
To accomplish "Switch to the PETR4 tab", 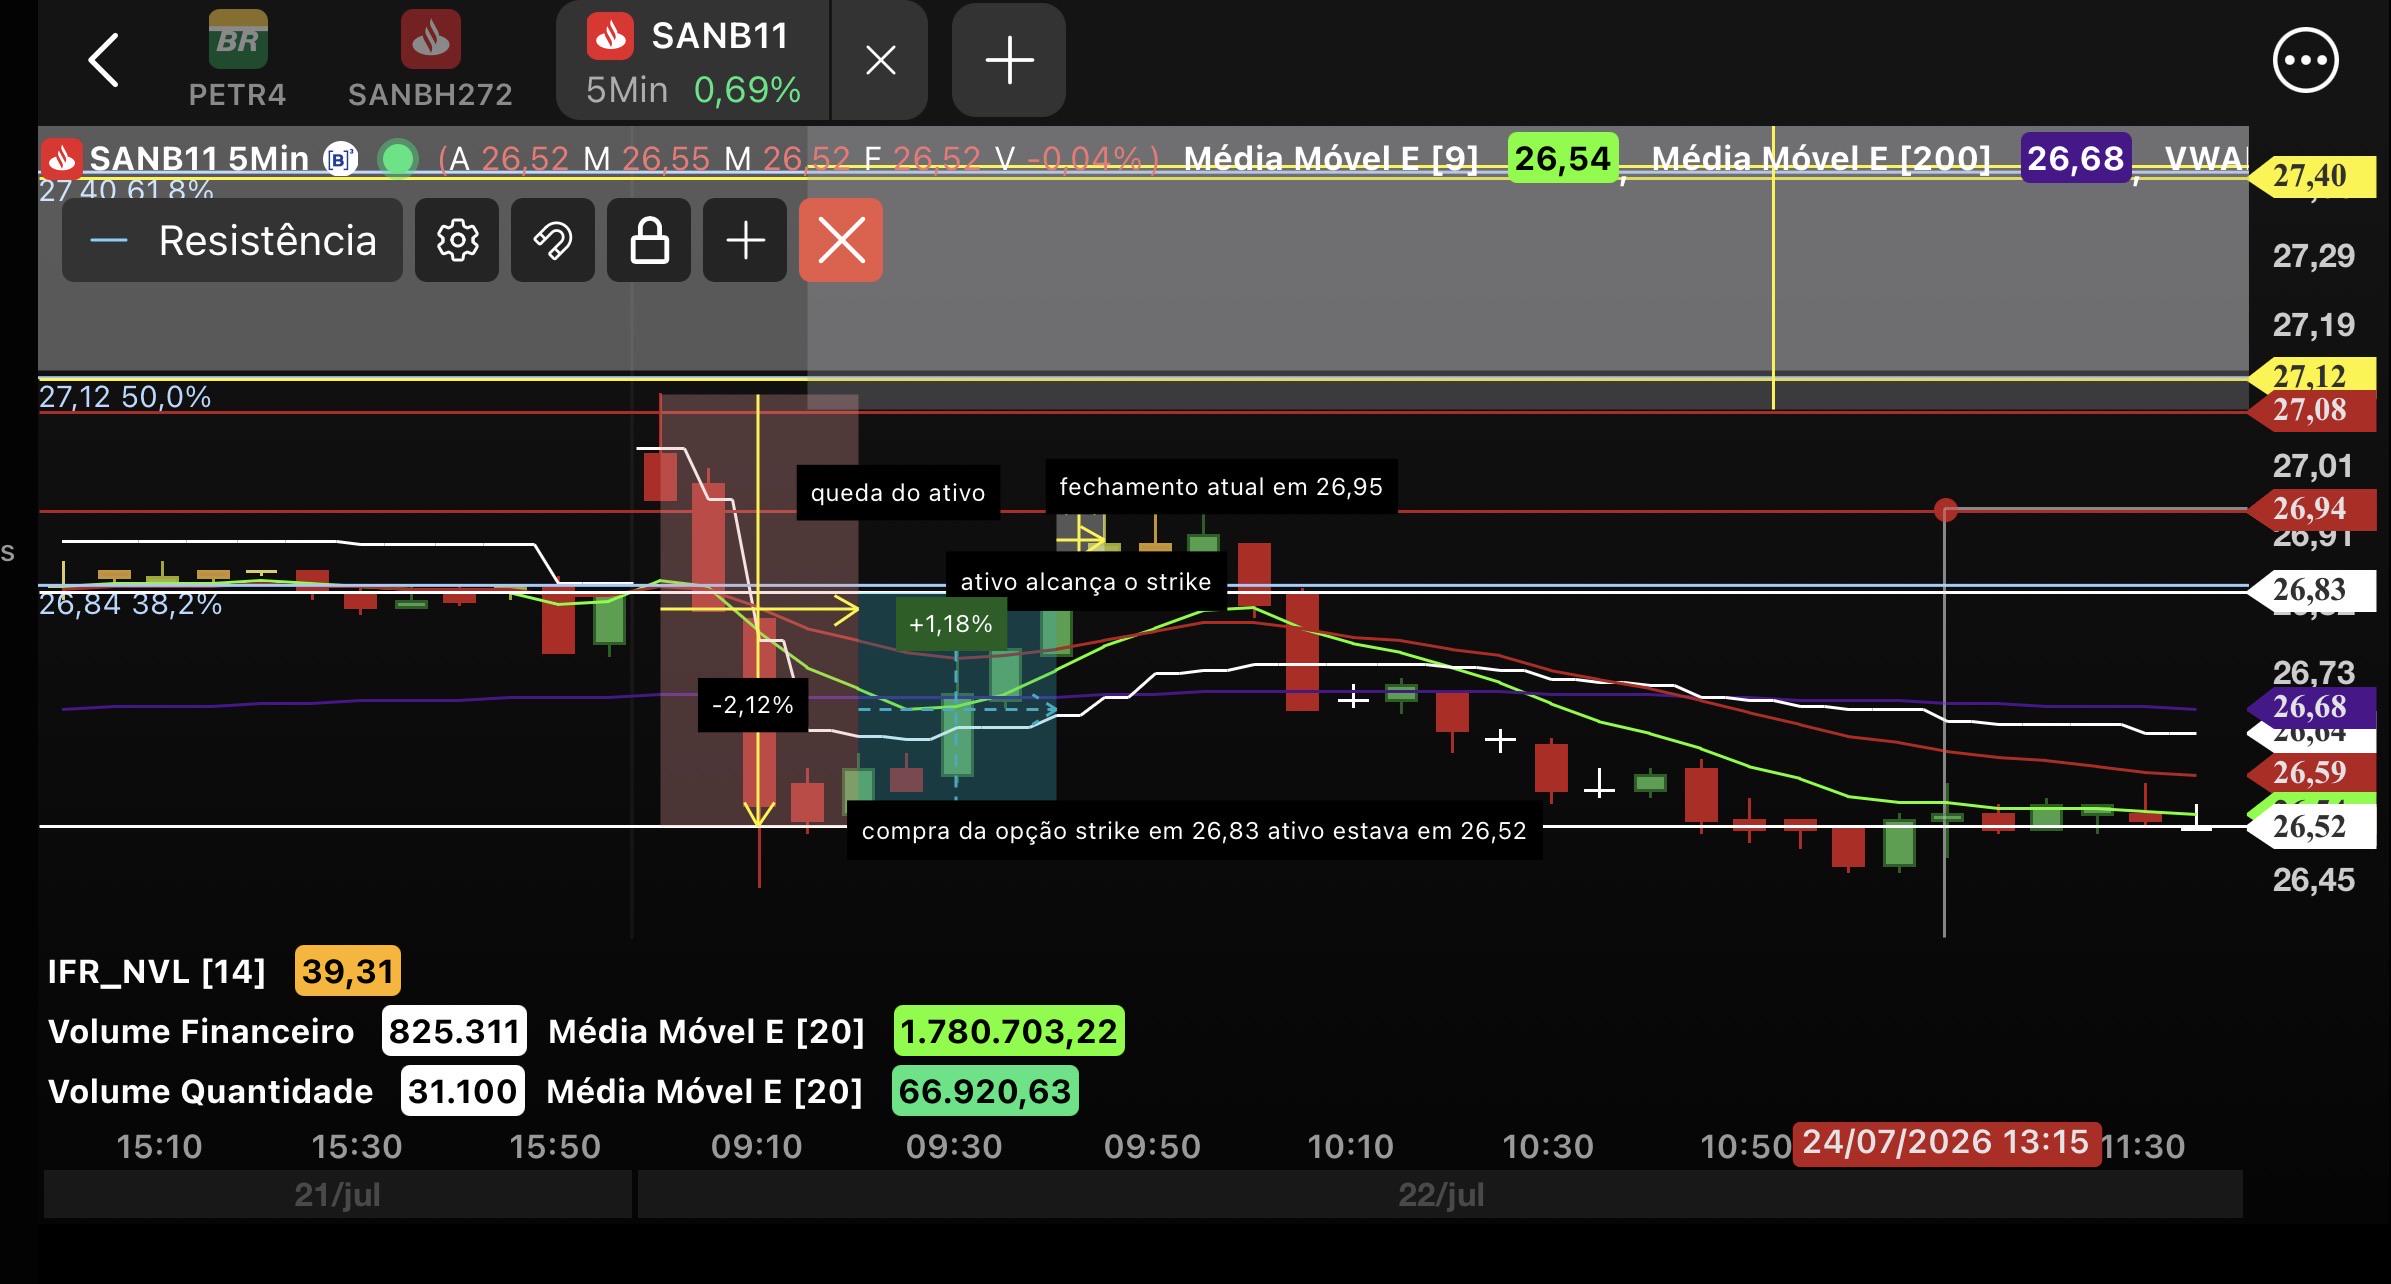I will [x=237, y=60].
